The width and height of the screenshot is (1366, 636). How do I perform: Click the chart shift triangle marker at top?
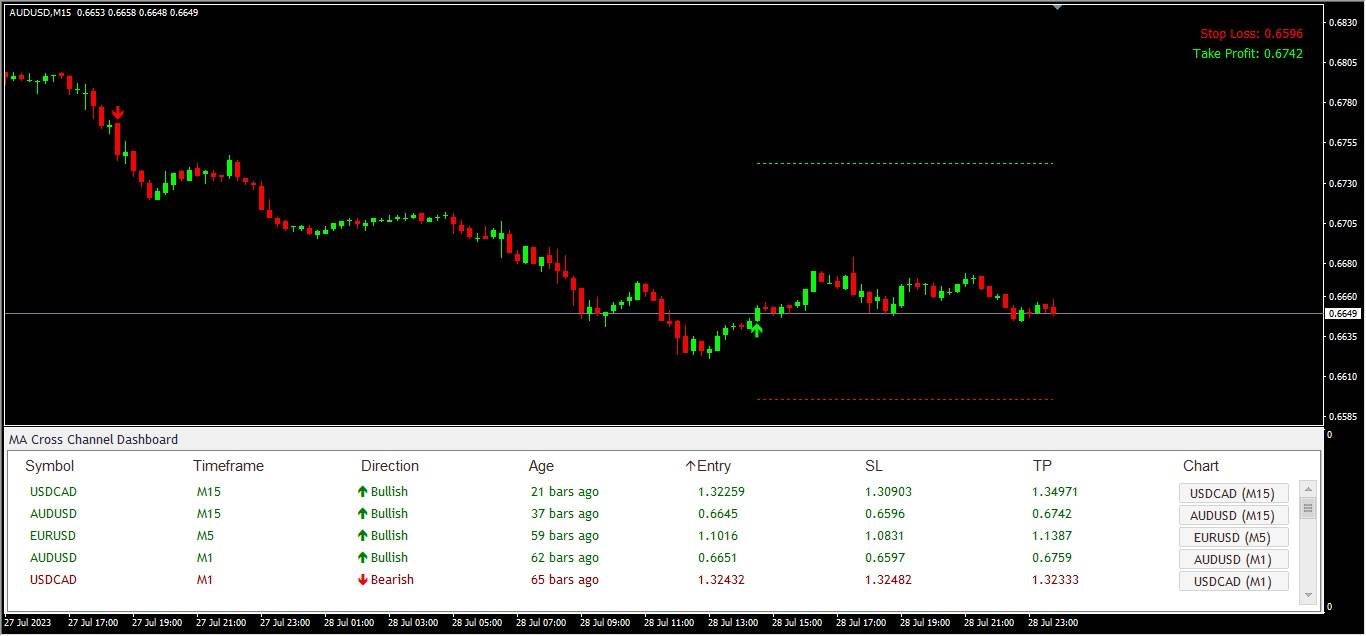pos(1058,6)
